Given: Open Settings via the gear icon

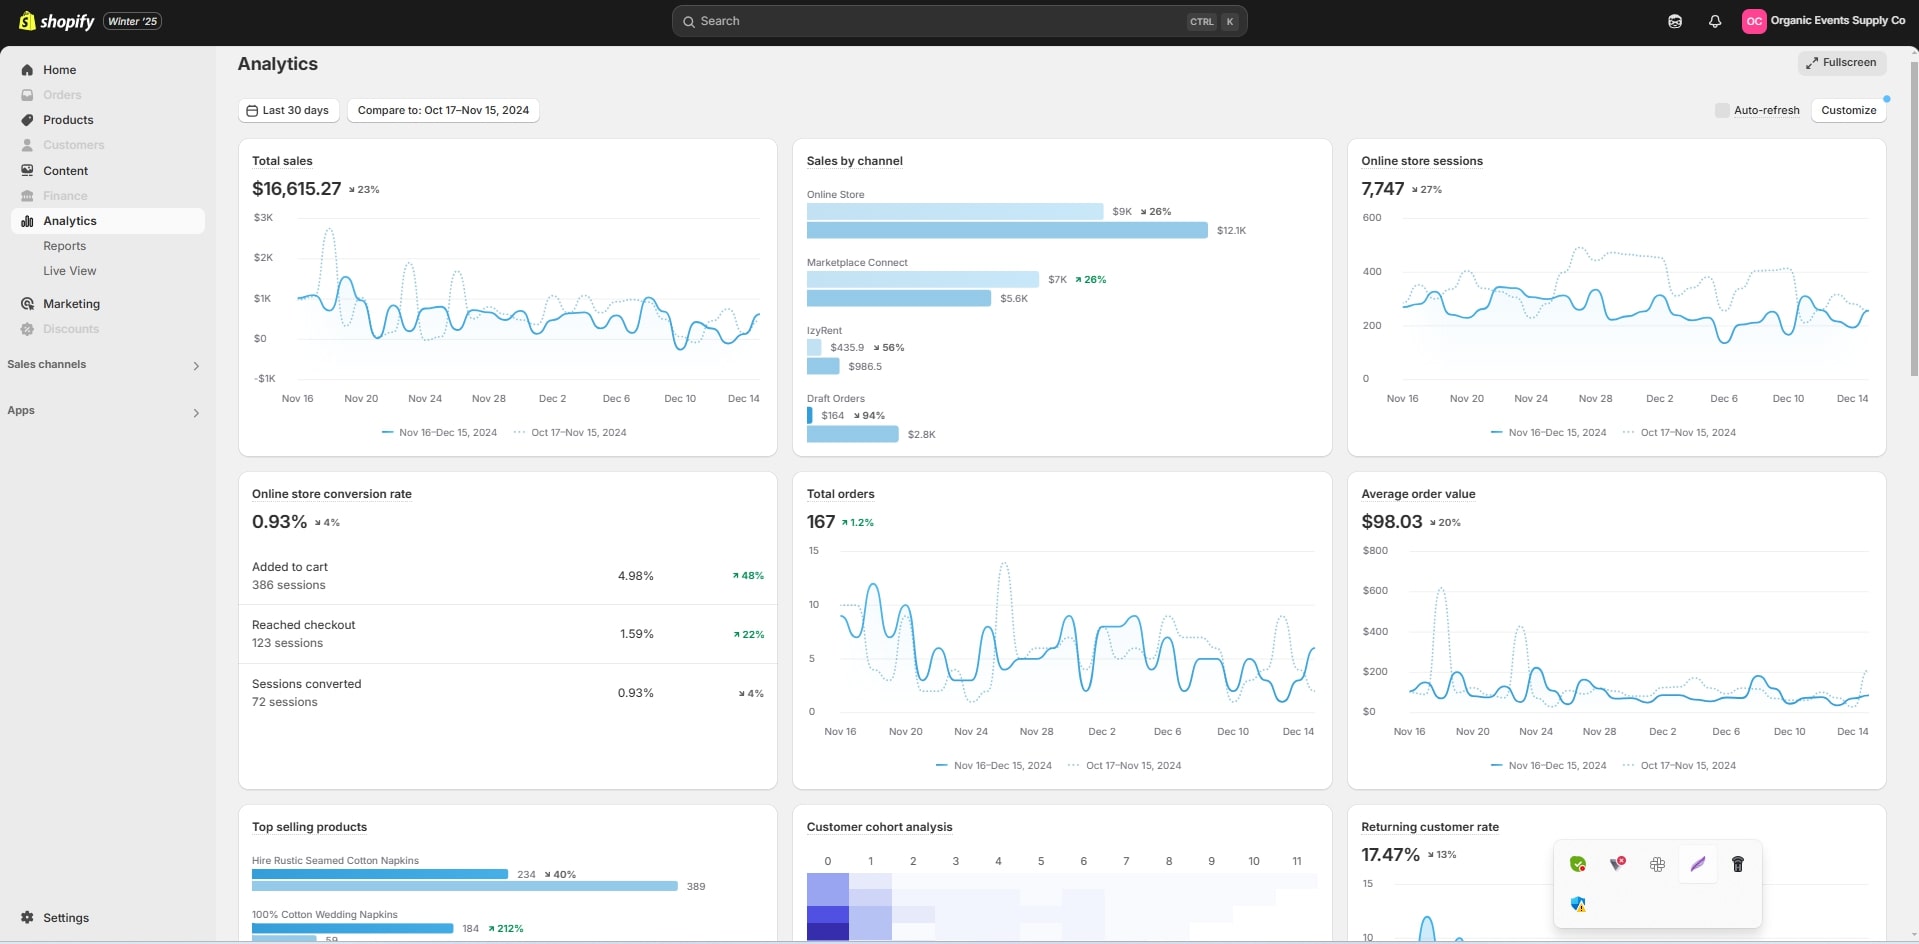Looking at the screenshot, I should pos(27,918).
